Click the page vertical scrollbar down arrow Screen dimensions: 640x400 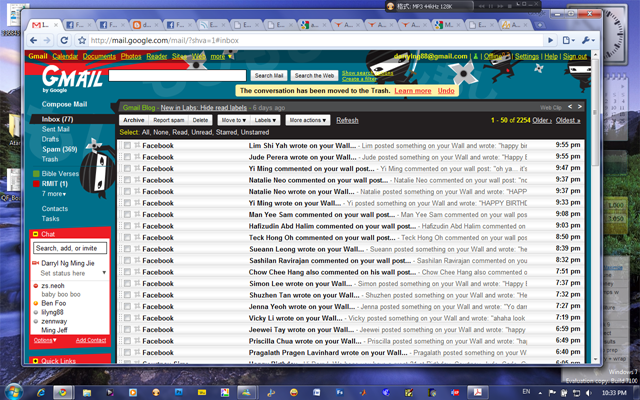tap(596, 360)
